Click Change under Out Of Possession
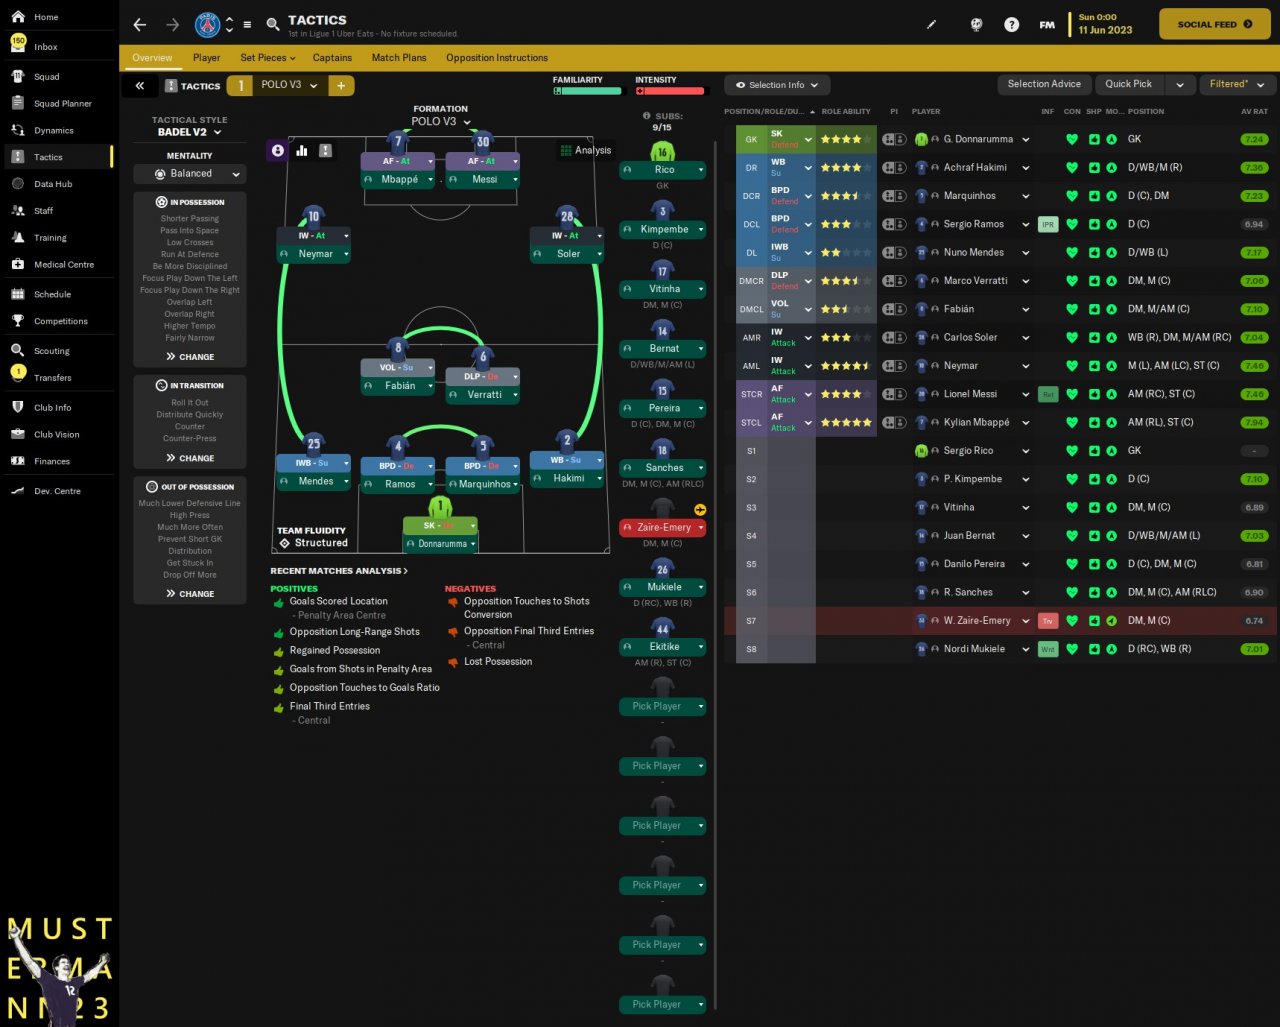 pos(190,594)
